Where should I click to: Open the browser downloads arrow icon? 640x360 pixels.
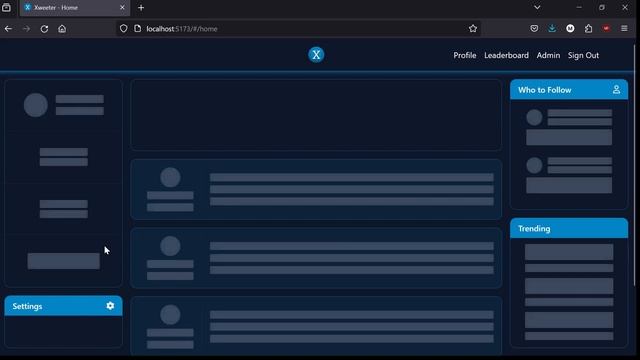pyautogui.click(x=552, y=29)
